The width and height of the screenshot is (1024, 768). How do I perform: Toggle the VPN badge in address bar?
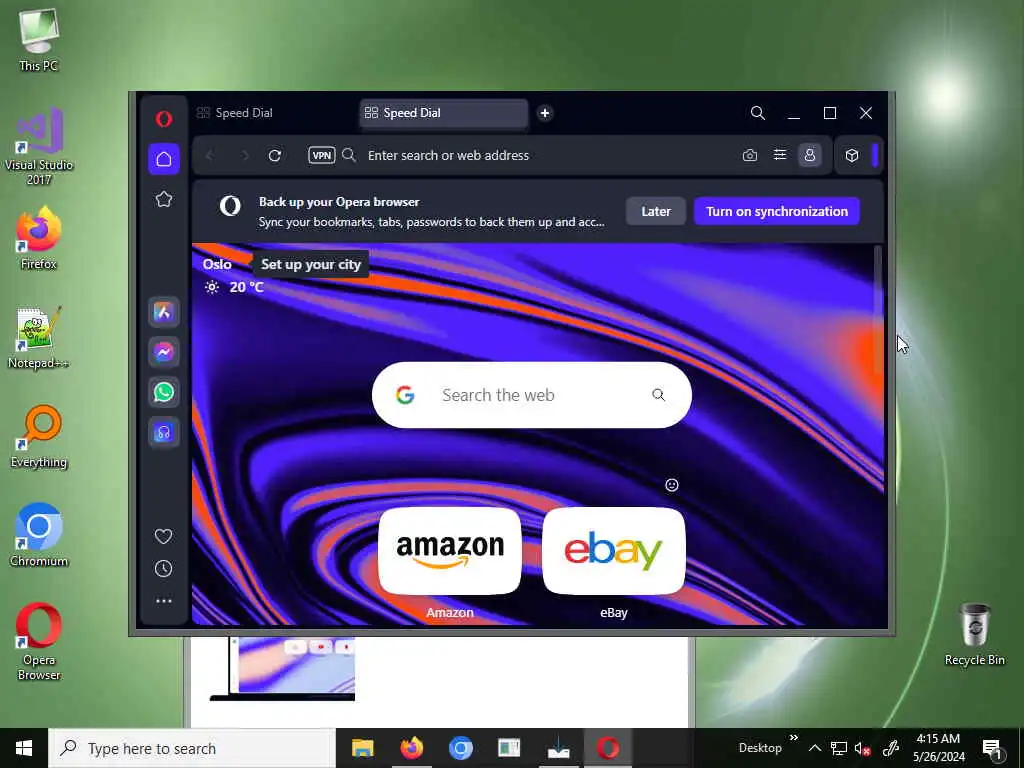point(322,155)
